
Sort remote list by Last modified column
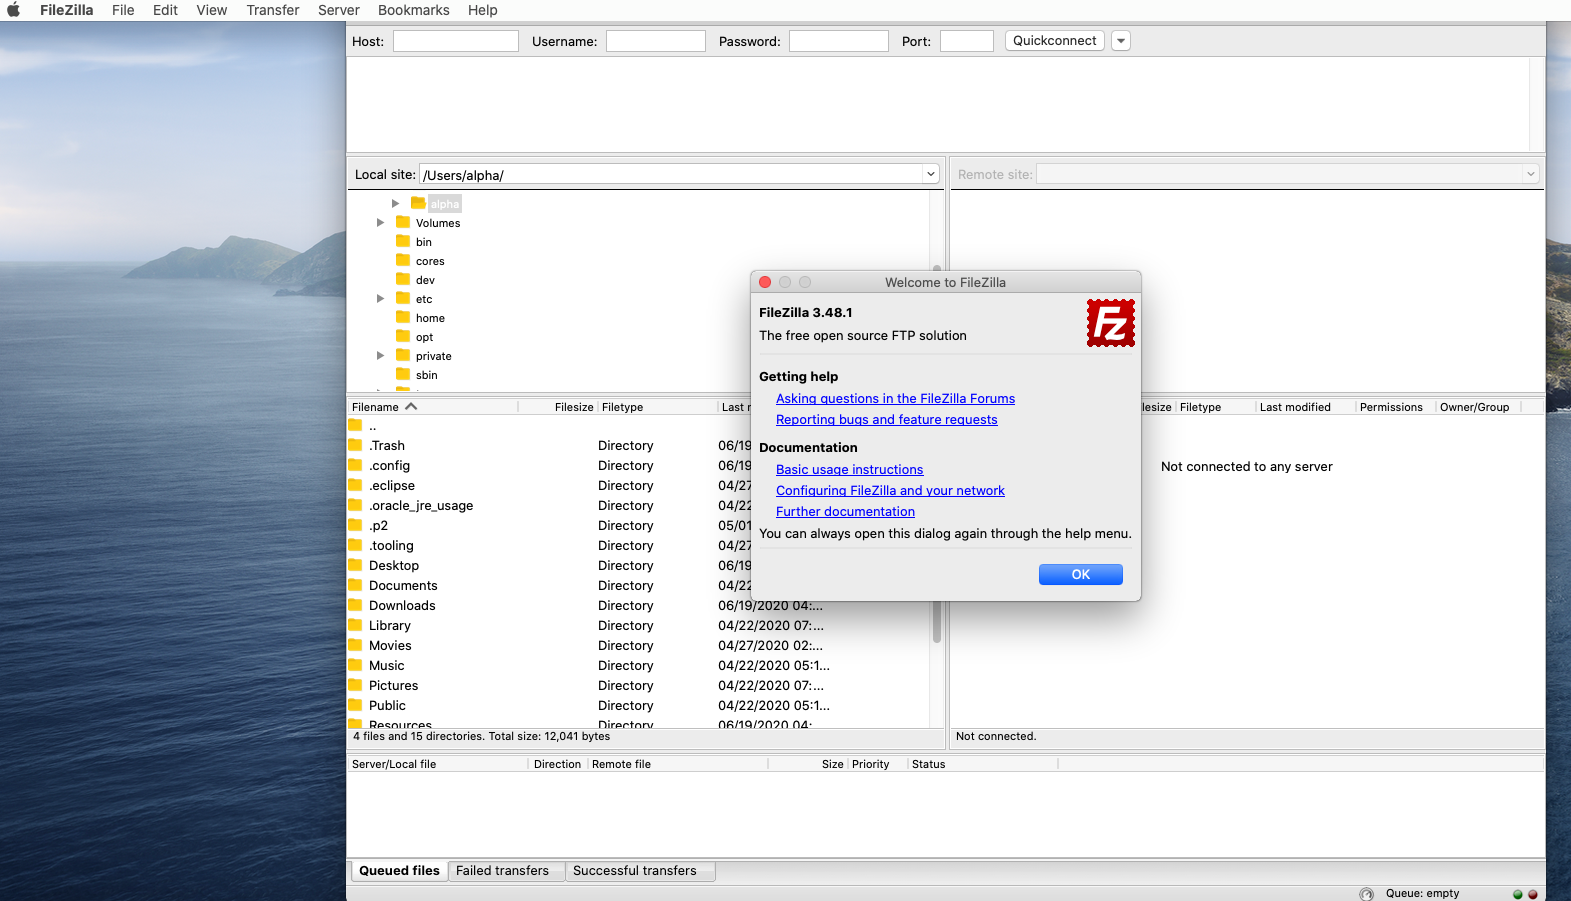(1305, 407)
